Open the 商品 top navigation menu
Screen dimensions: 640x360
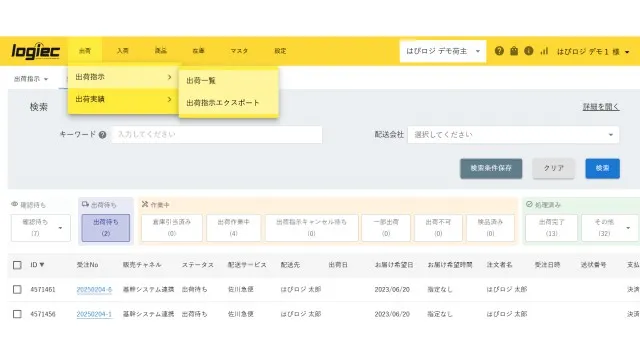tap(160, 51)
